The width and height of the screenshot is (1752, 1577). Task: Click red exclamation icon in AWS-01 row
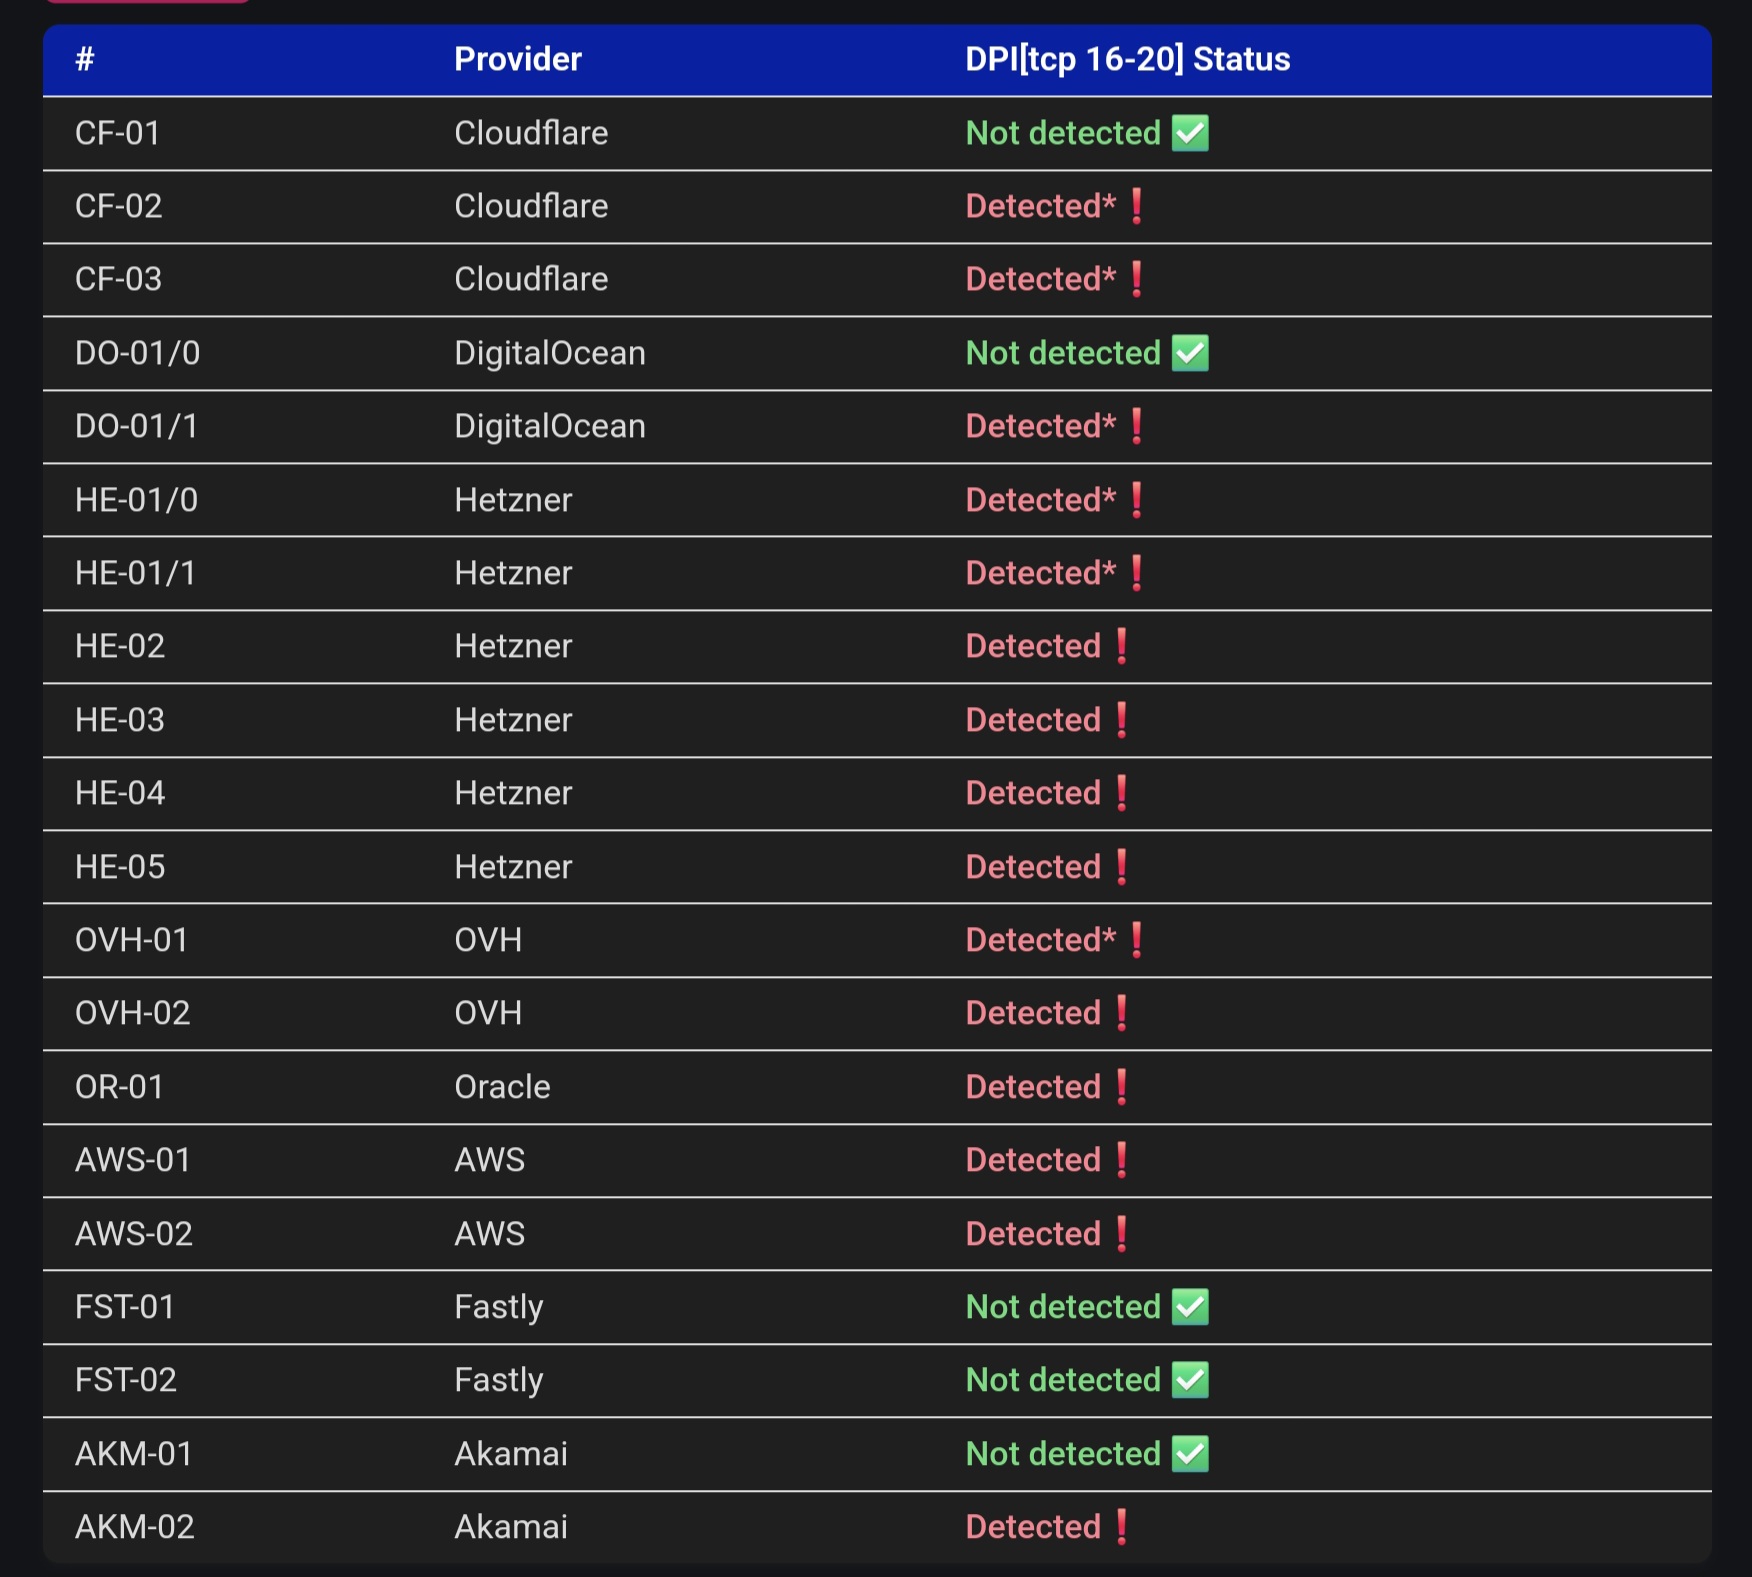click(1122, 1160)
